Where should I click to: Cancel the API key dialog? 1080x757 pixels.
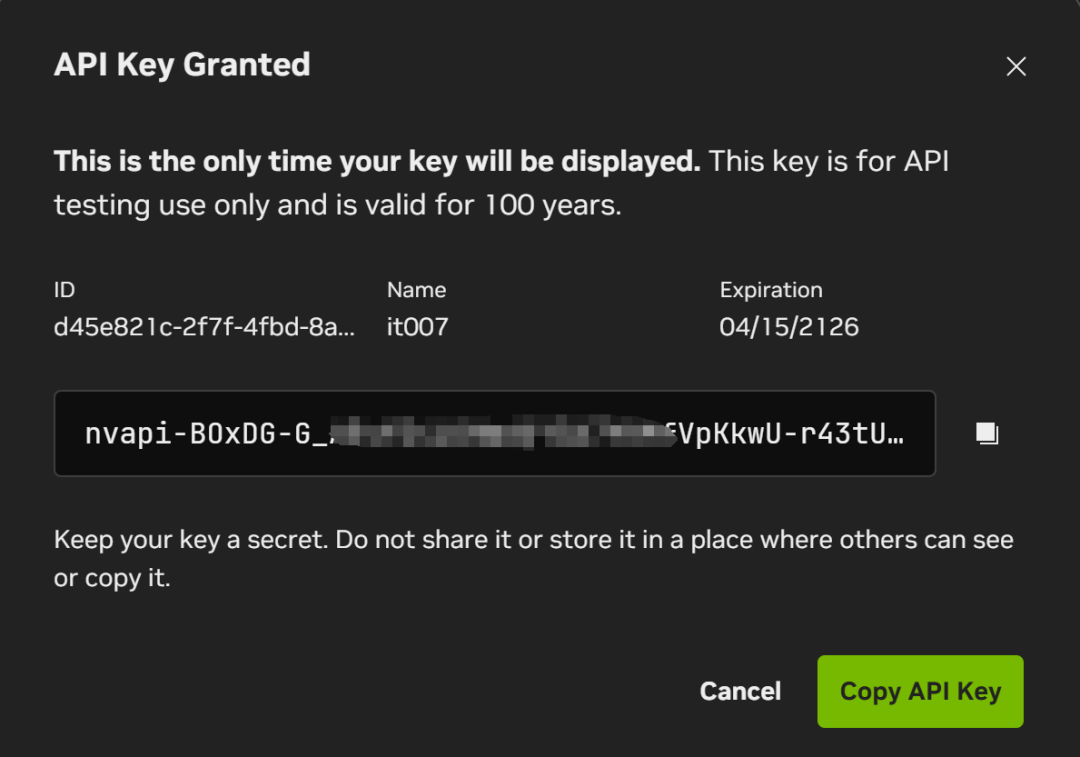point(740,691)
